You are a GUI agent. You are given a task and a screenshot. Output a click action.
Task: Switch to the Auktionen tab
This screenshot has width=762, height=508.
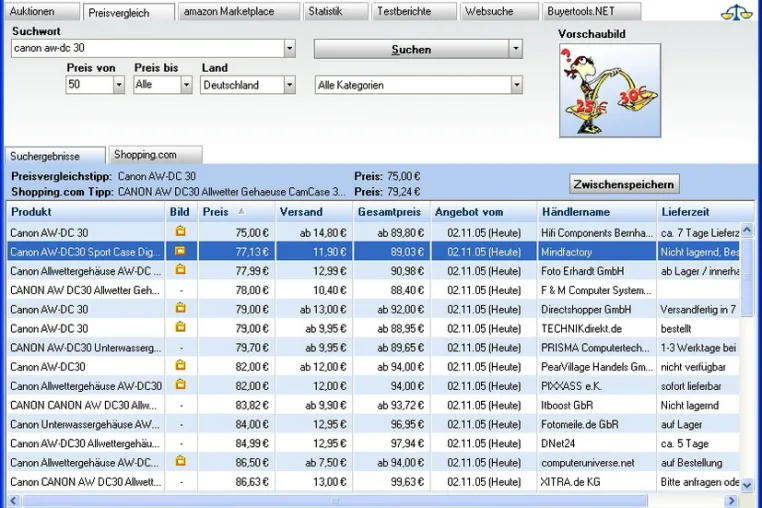point(42,11)
